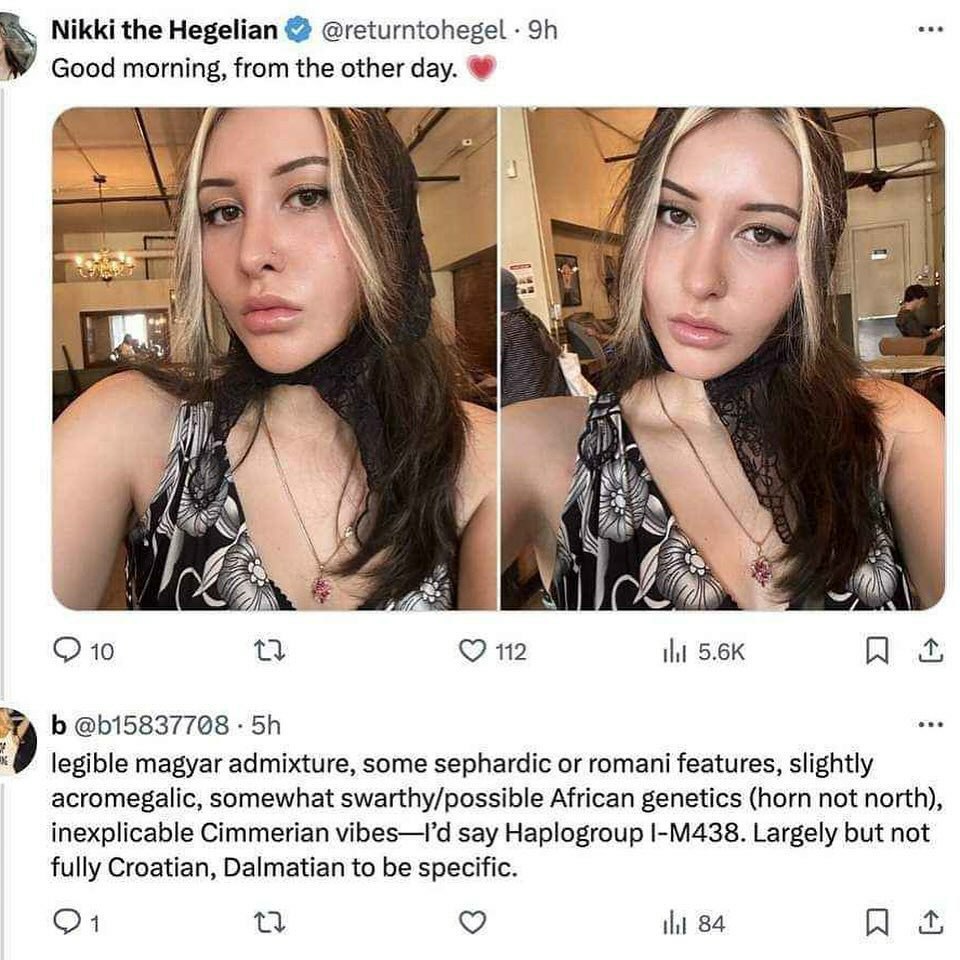Open the @returntohegel profile link
The image size is (960, 960).
(x=413, y=30)
